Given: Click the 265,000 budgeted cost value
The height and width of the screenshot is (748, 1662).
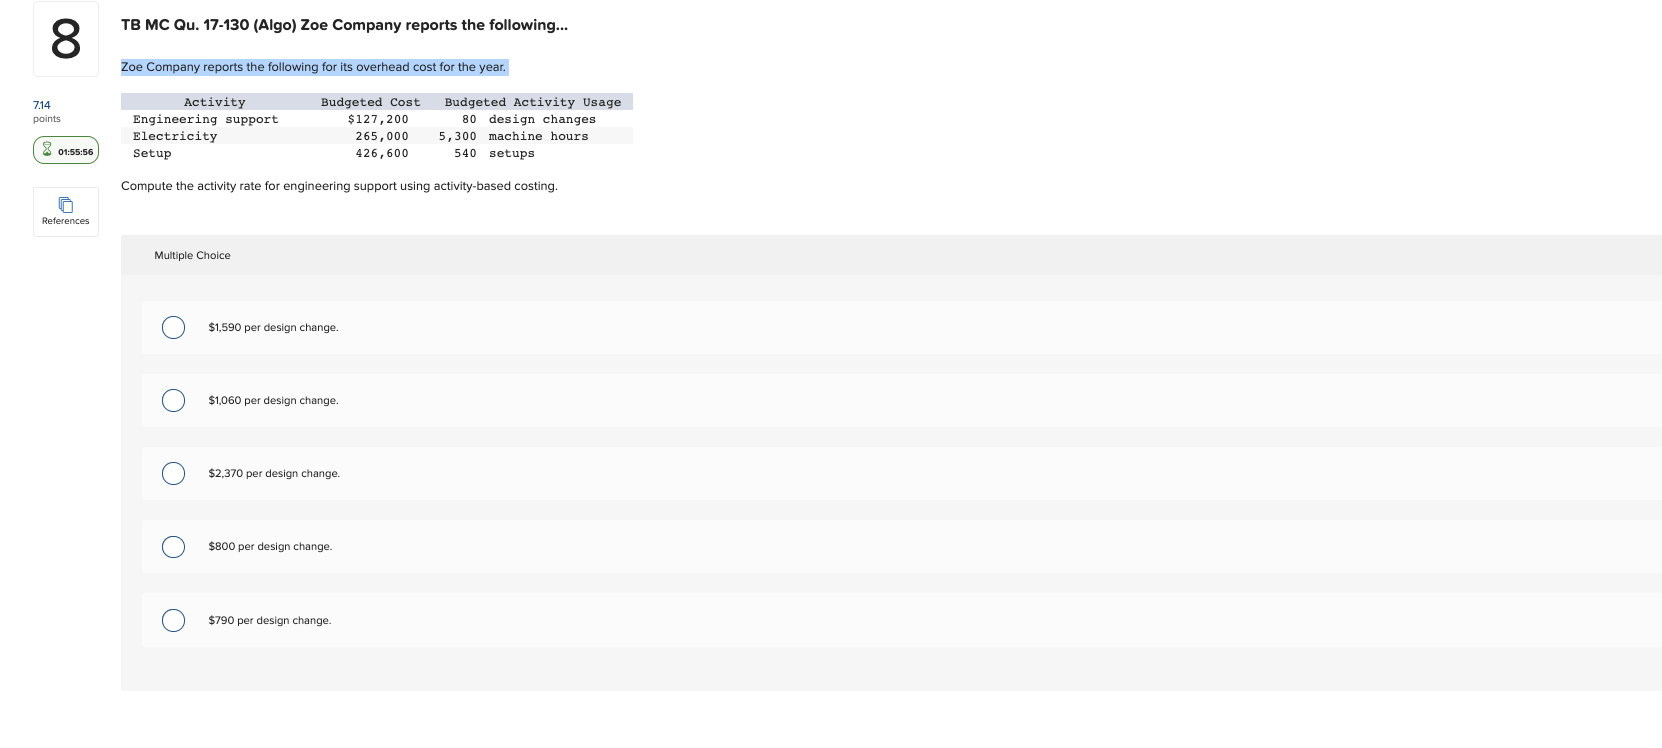Looking at the screenshot, I should 382,136.
